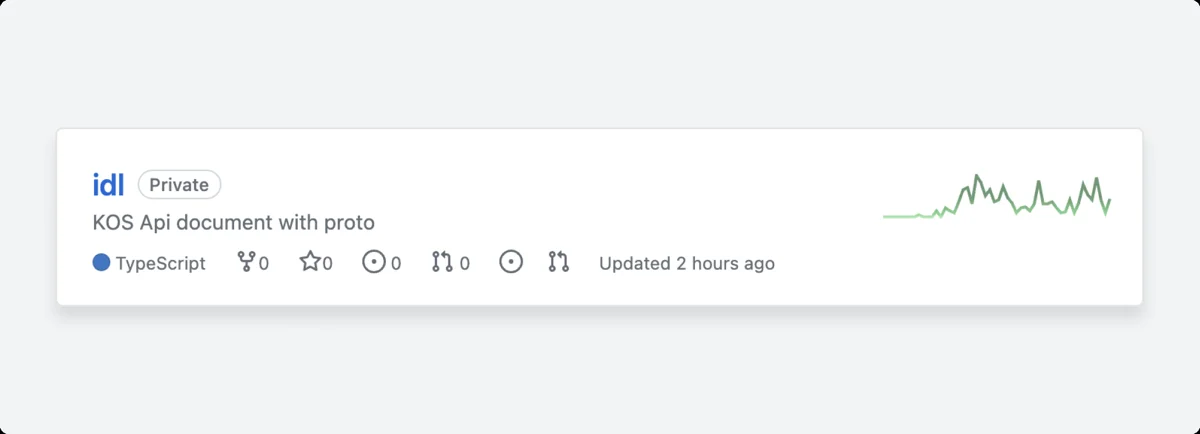
Task: Click the TypeScript language label
Action: pyautogui.click(x=161, y=264)
